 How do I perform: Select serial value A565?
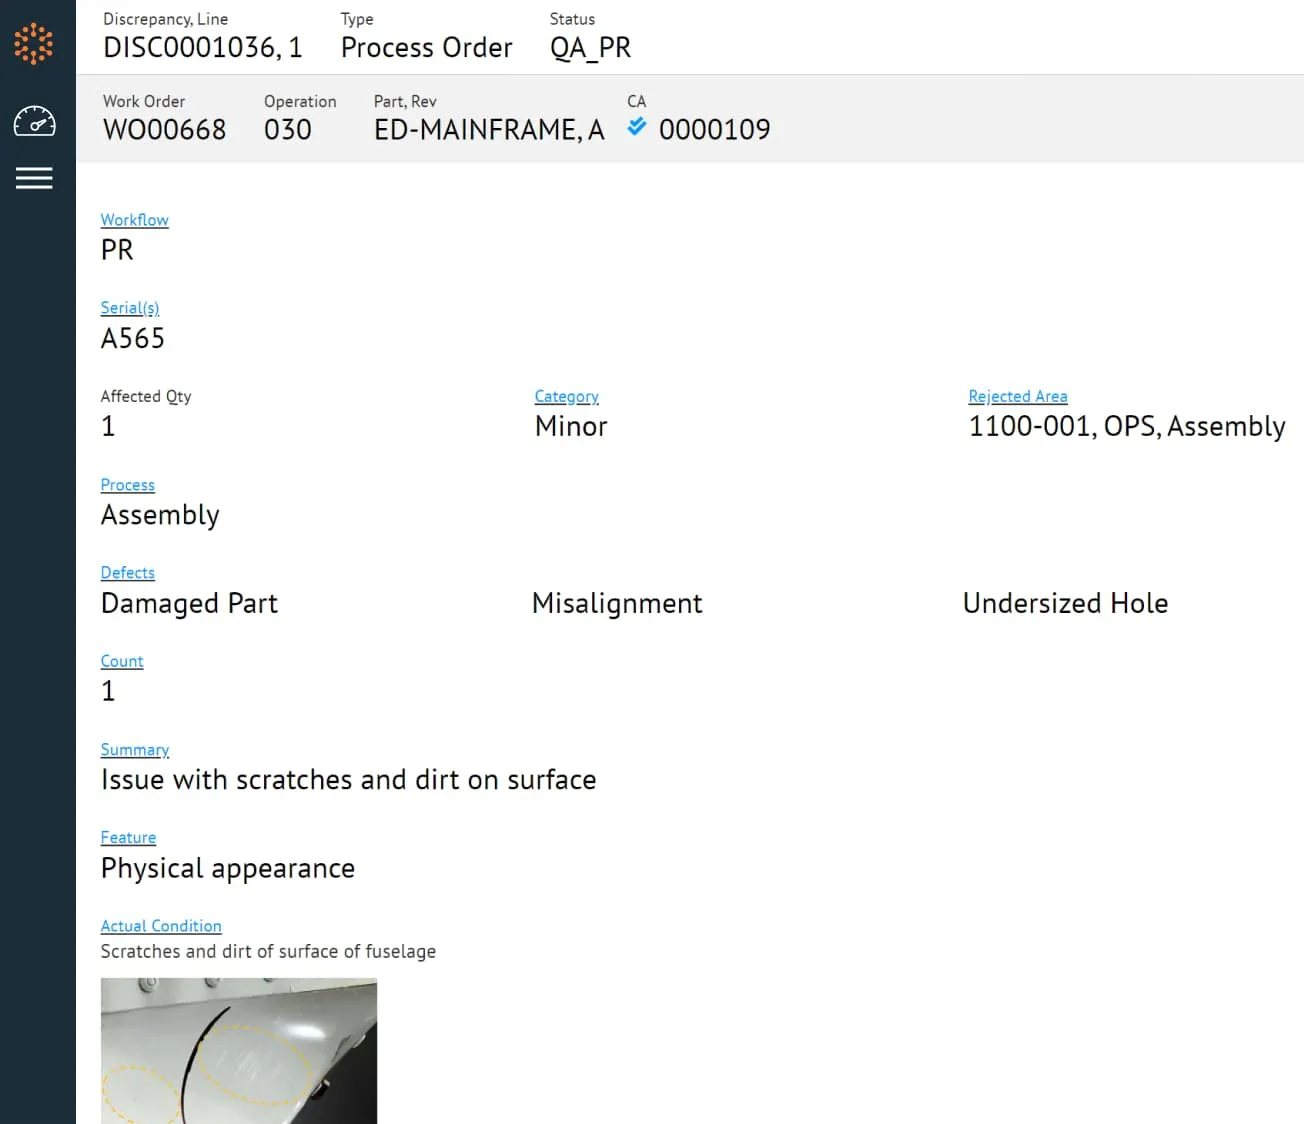click(133, 338)
